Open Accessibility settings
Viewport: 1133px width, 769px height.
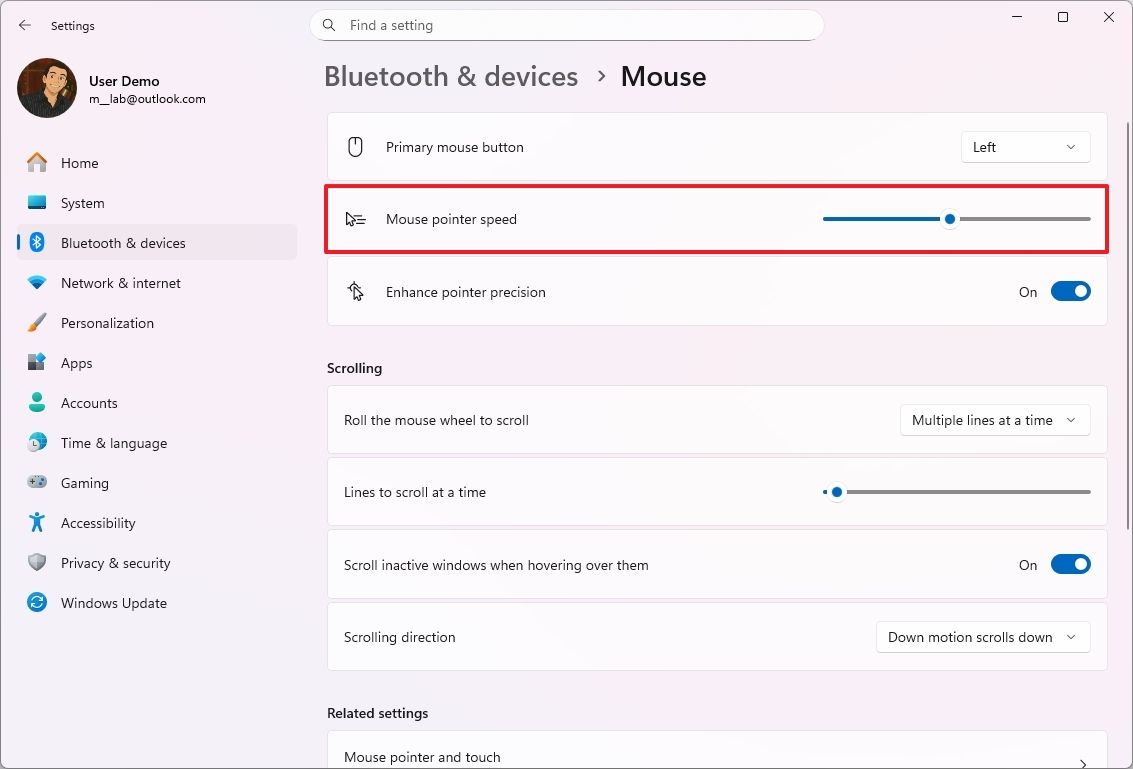[x=97, y=522]
